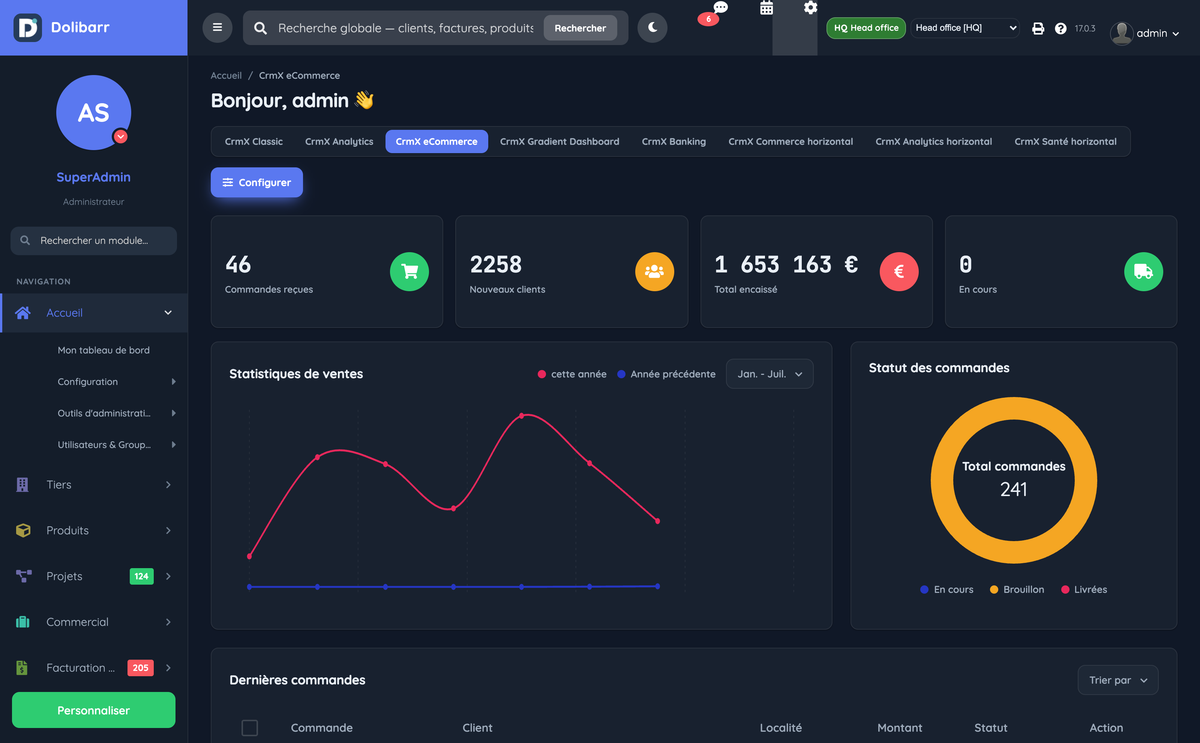The width and height of the screenshot is (1200, 743).
Task: Click the Tiers building icon
Action: (23, 485)
